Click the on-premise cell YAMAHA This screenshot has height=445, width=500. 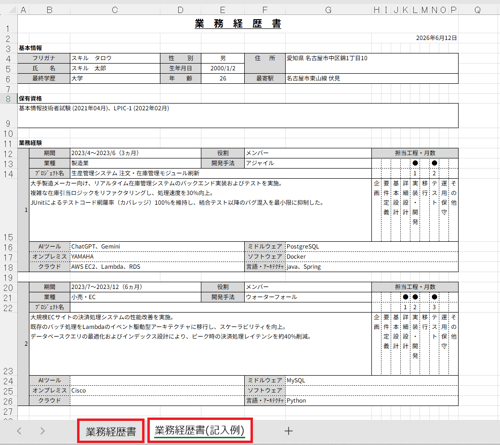pos(157,257)
